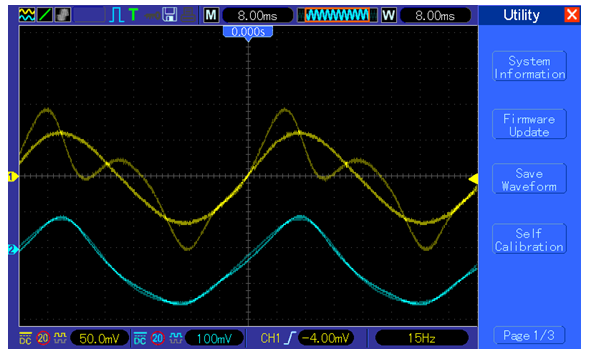Toggle CH1 bandwidth limit 20 icon
This screenshot has width=592, height=360.
click(43, 338)
